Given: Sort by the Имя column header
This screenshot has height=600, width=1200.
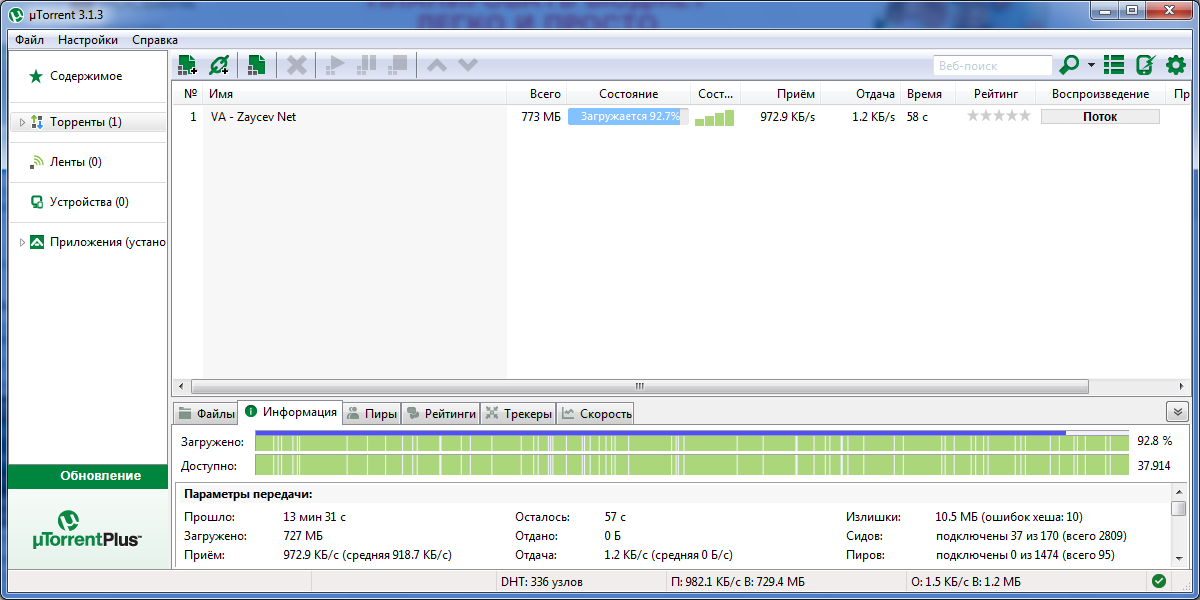Looking at the screenshot, I should tap(355, 94).
